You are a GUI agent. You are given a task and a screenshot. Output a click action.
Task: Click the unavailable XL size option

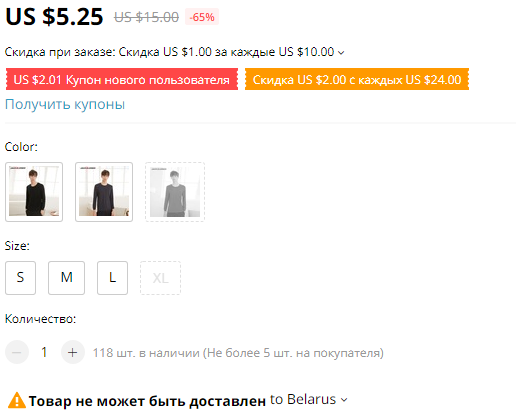tap(160, 278)
